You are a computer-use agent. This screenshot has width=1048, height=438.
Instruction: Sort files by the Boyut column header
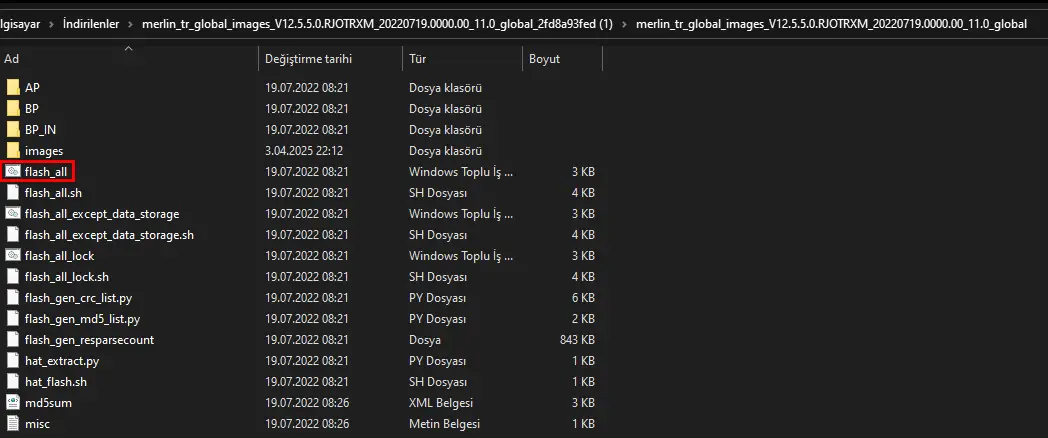pyautogui.click(x=562, y=59)
